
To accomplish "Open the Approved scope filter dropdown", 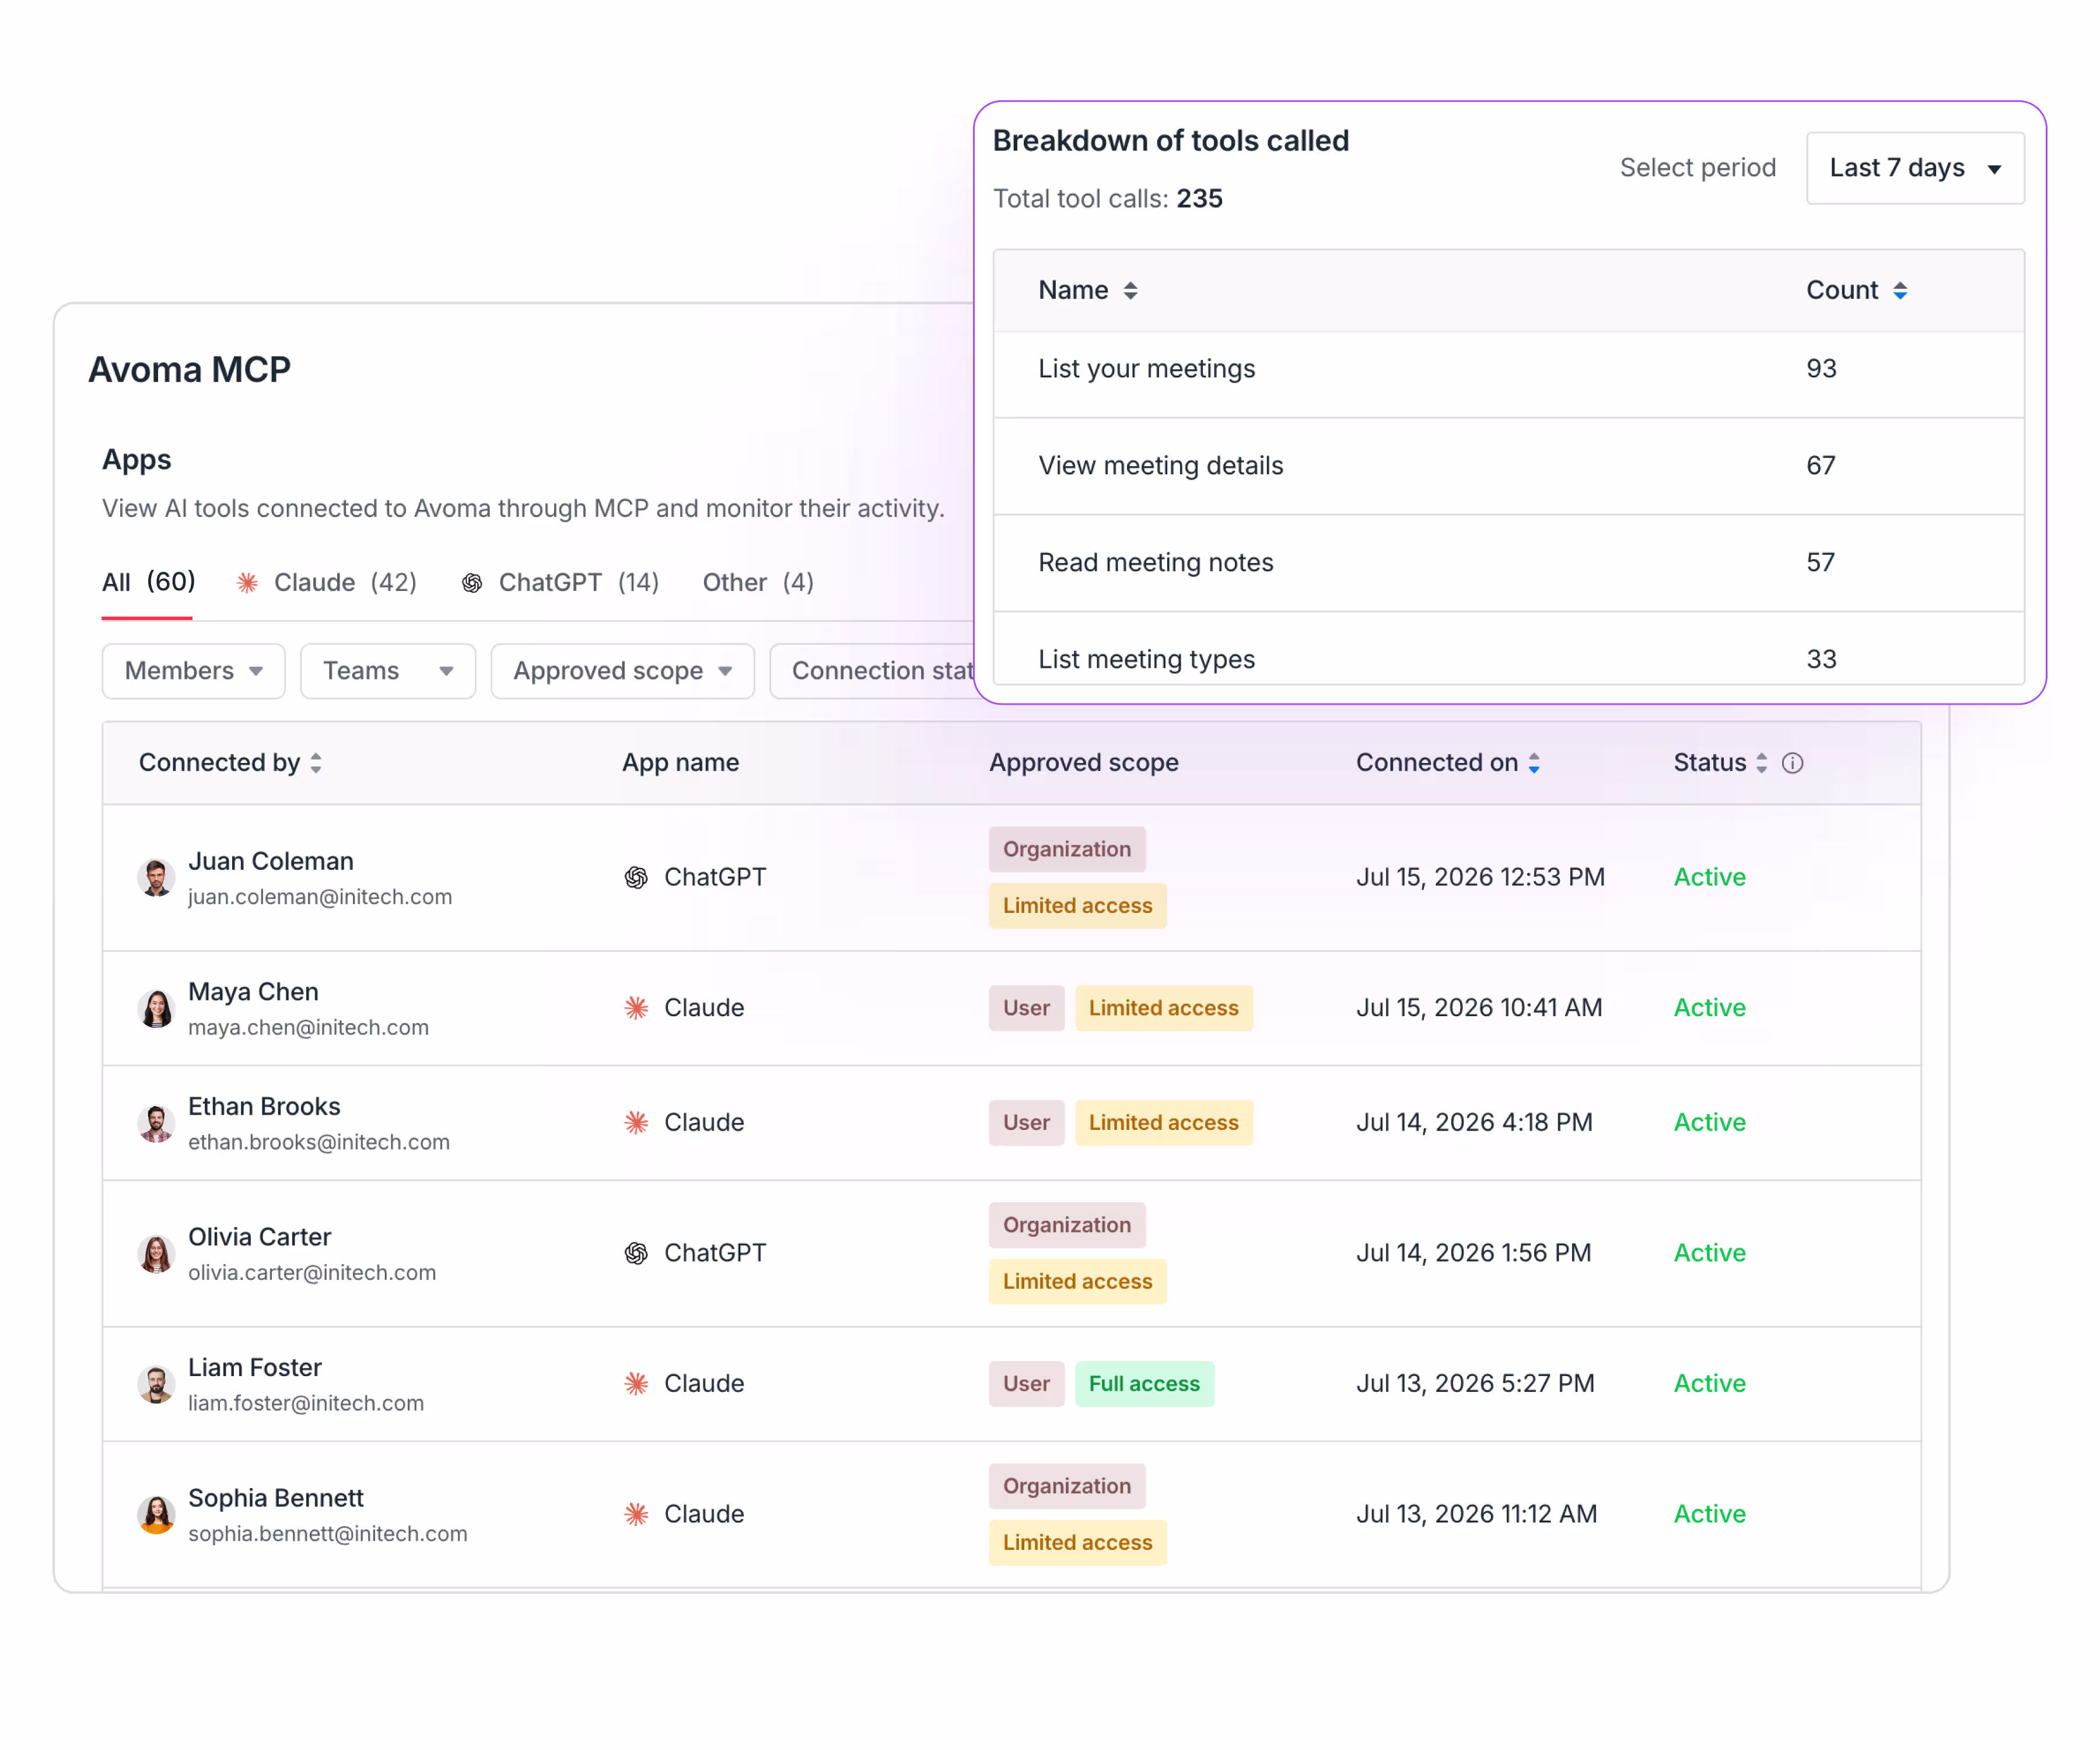I will coord(622,671).
